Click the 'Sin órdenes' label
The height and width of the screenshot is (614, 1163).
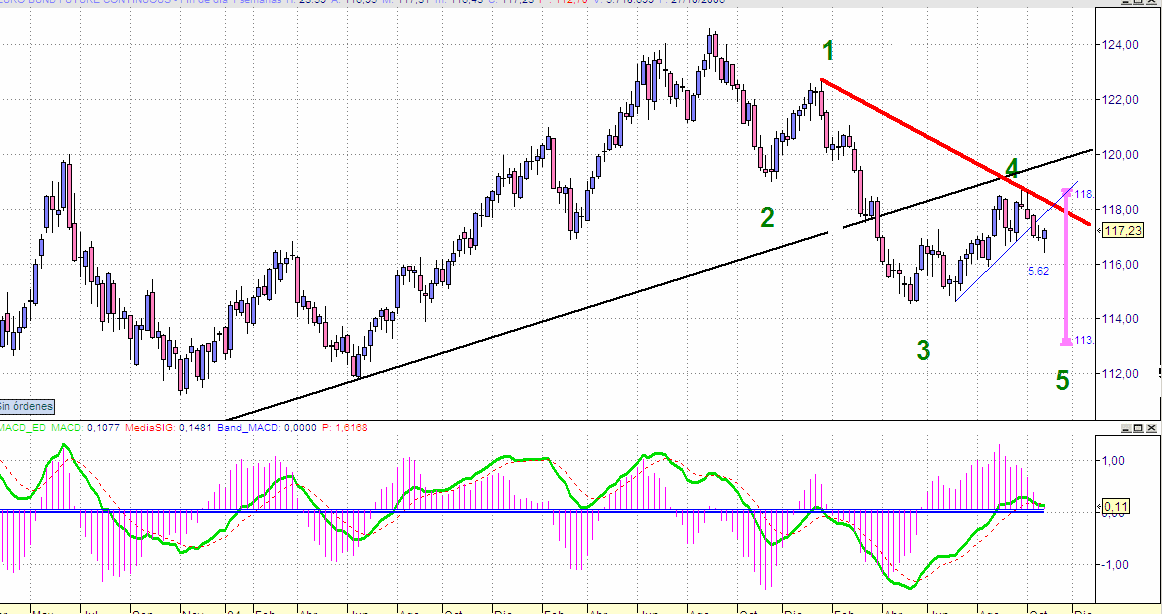pos(27,406)
